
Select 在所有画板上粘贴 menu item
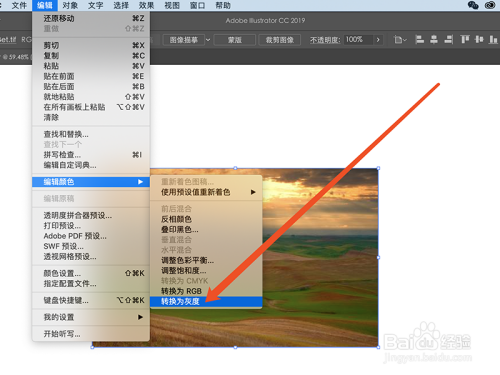(91, 107)
